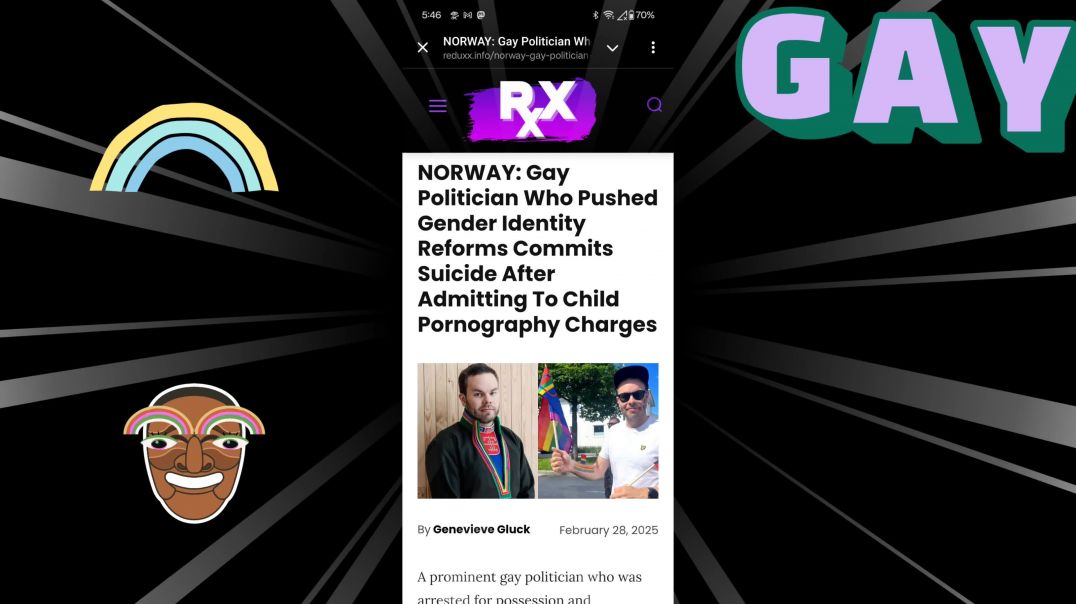Click author name Genevieve Gluck
The width and height of the screenshot is (1076, 604).
pos(481,529)
